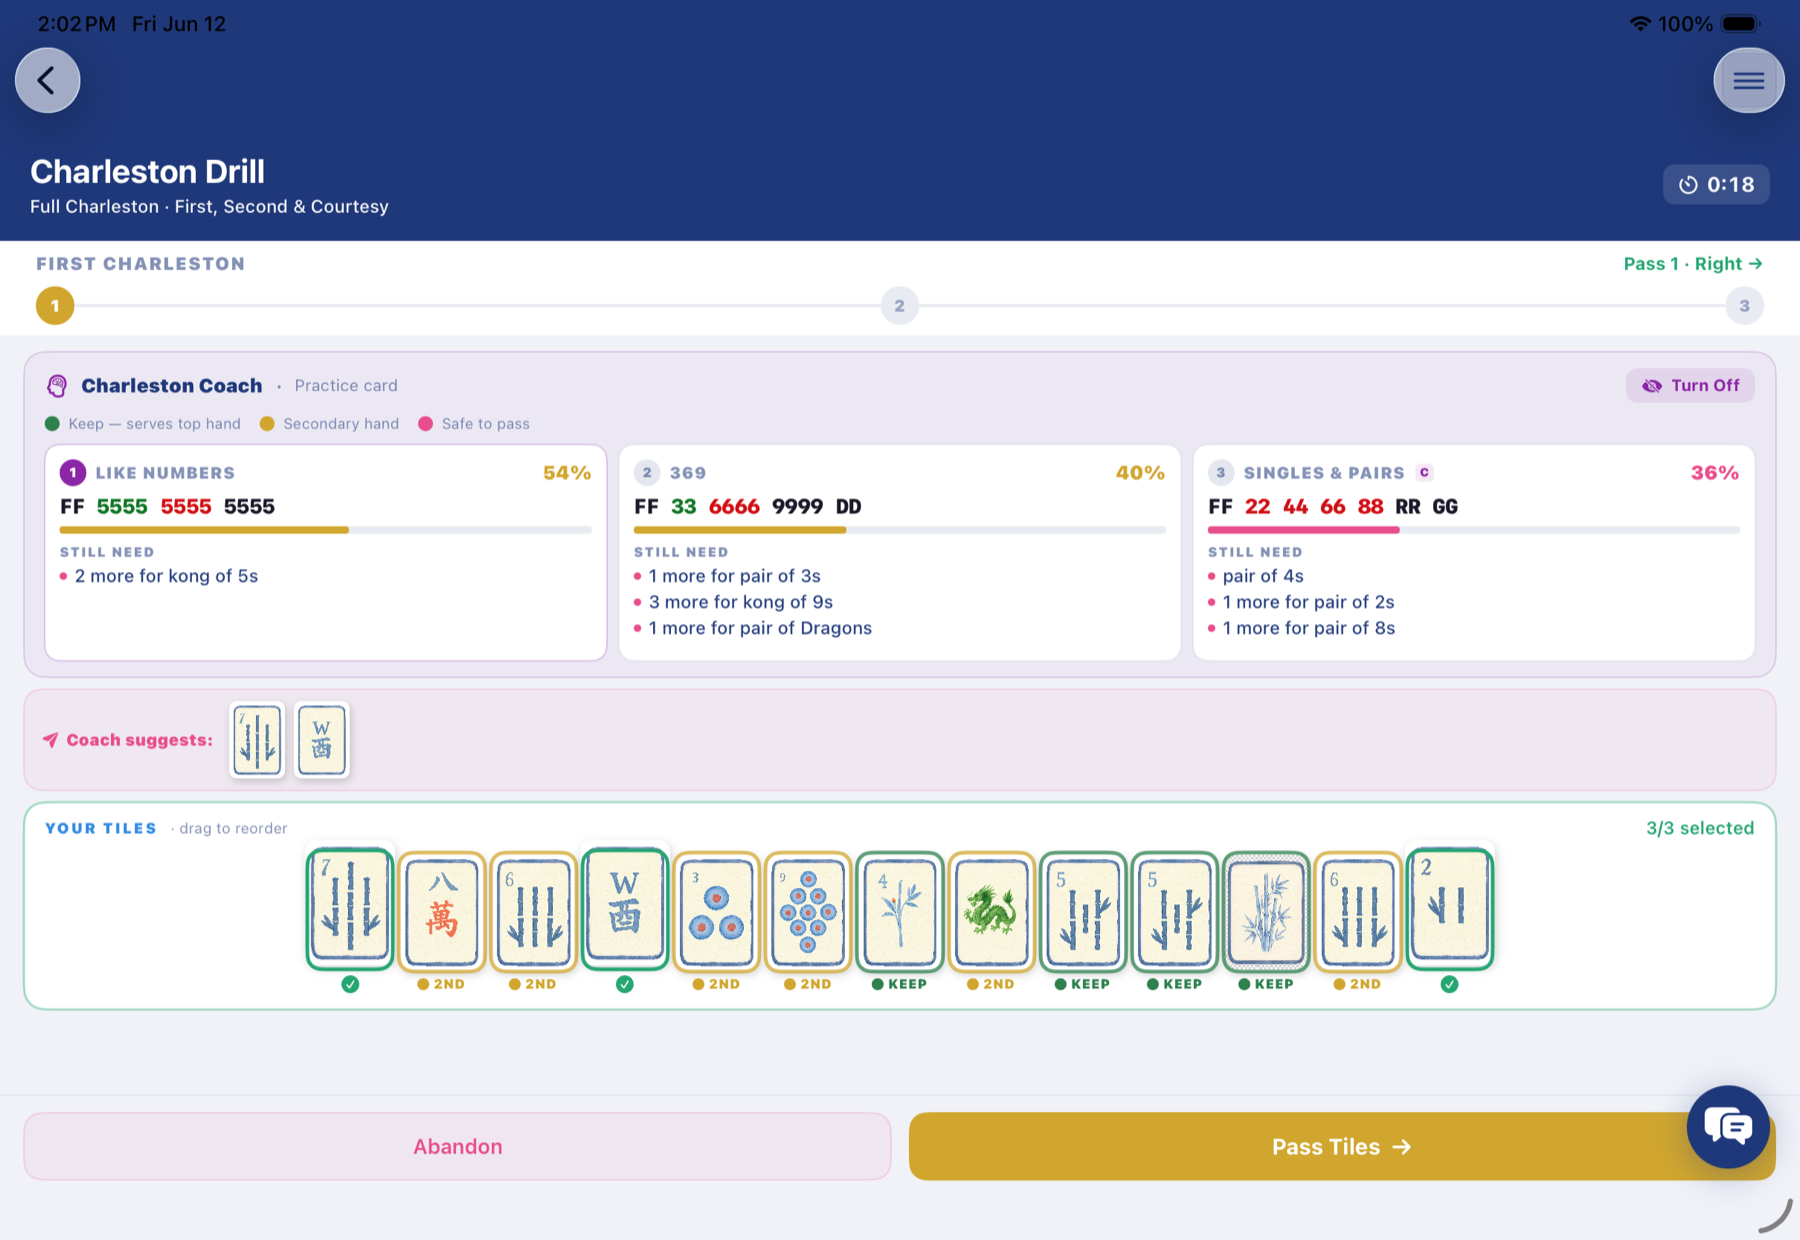Image resolution: width=1800 pixels, height=1240 pixels.
Task: Select the 5 Bam tile beside green dragon
Action: pos(1083,912)
